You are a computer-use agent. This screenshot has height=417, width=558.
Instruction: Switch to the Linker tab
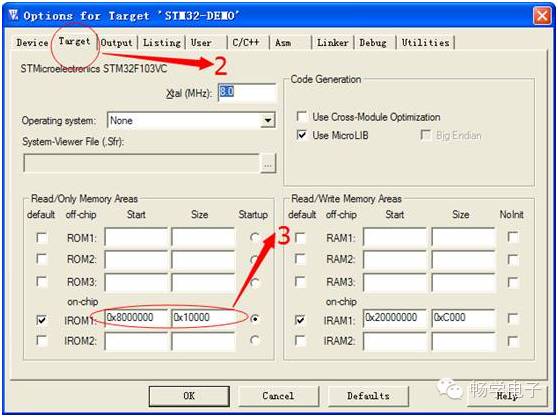pyautogui.click(x=332, y=43)
